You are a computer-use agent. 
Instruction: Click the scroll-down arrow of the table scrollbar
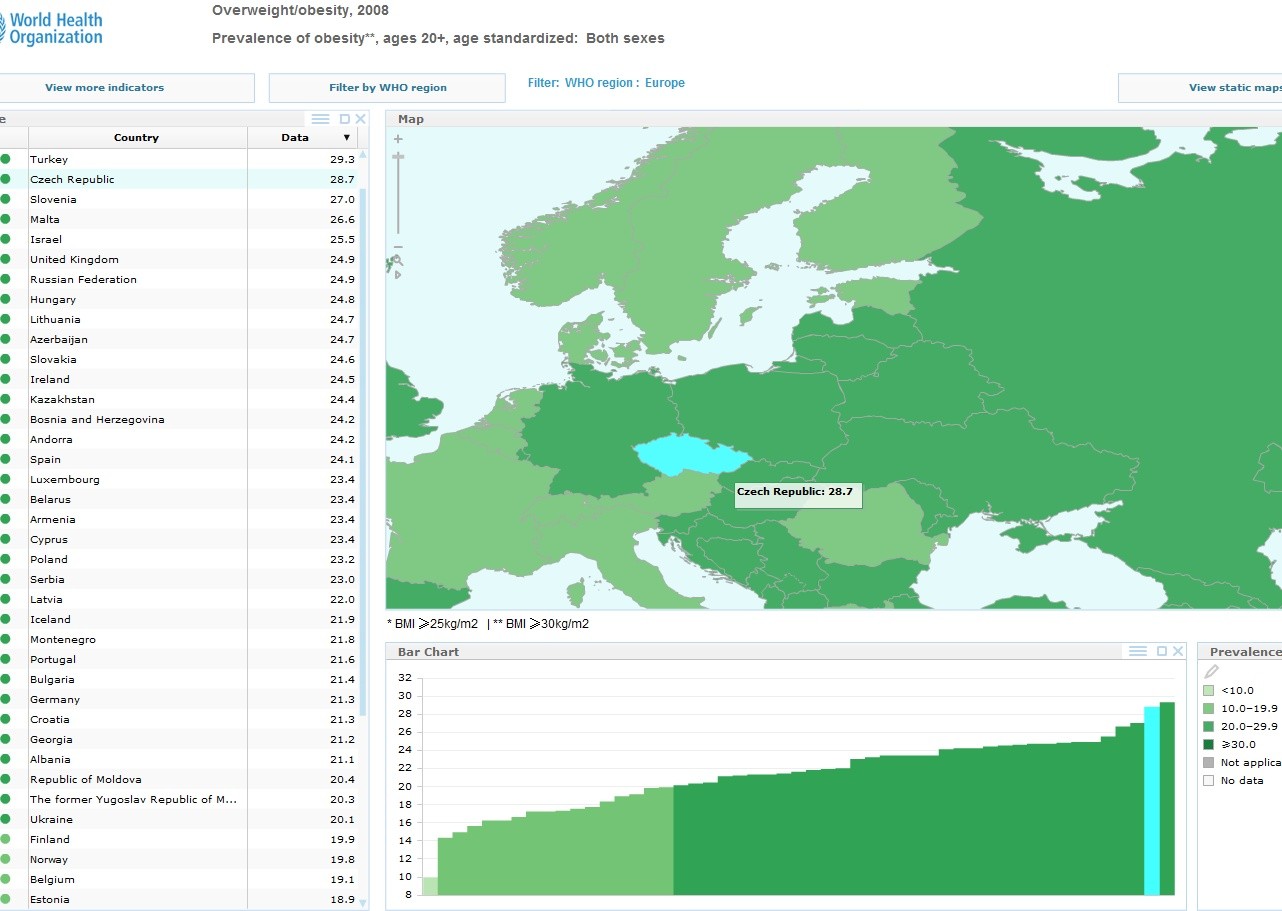click(363, 902)
